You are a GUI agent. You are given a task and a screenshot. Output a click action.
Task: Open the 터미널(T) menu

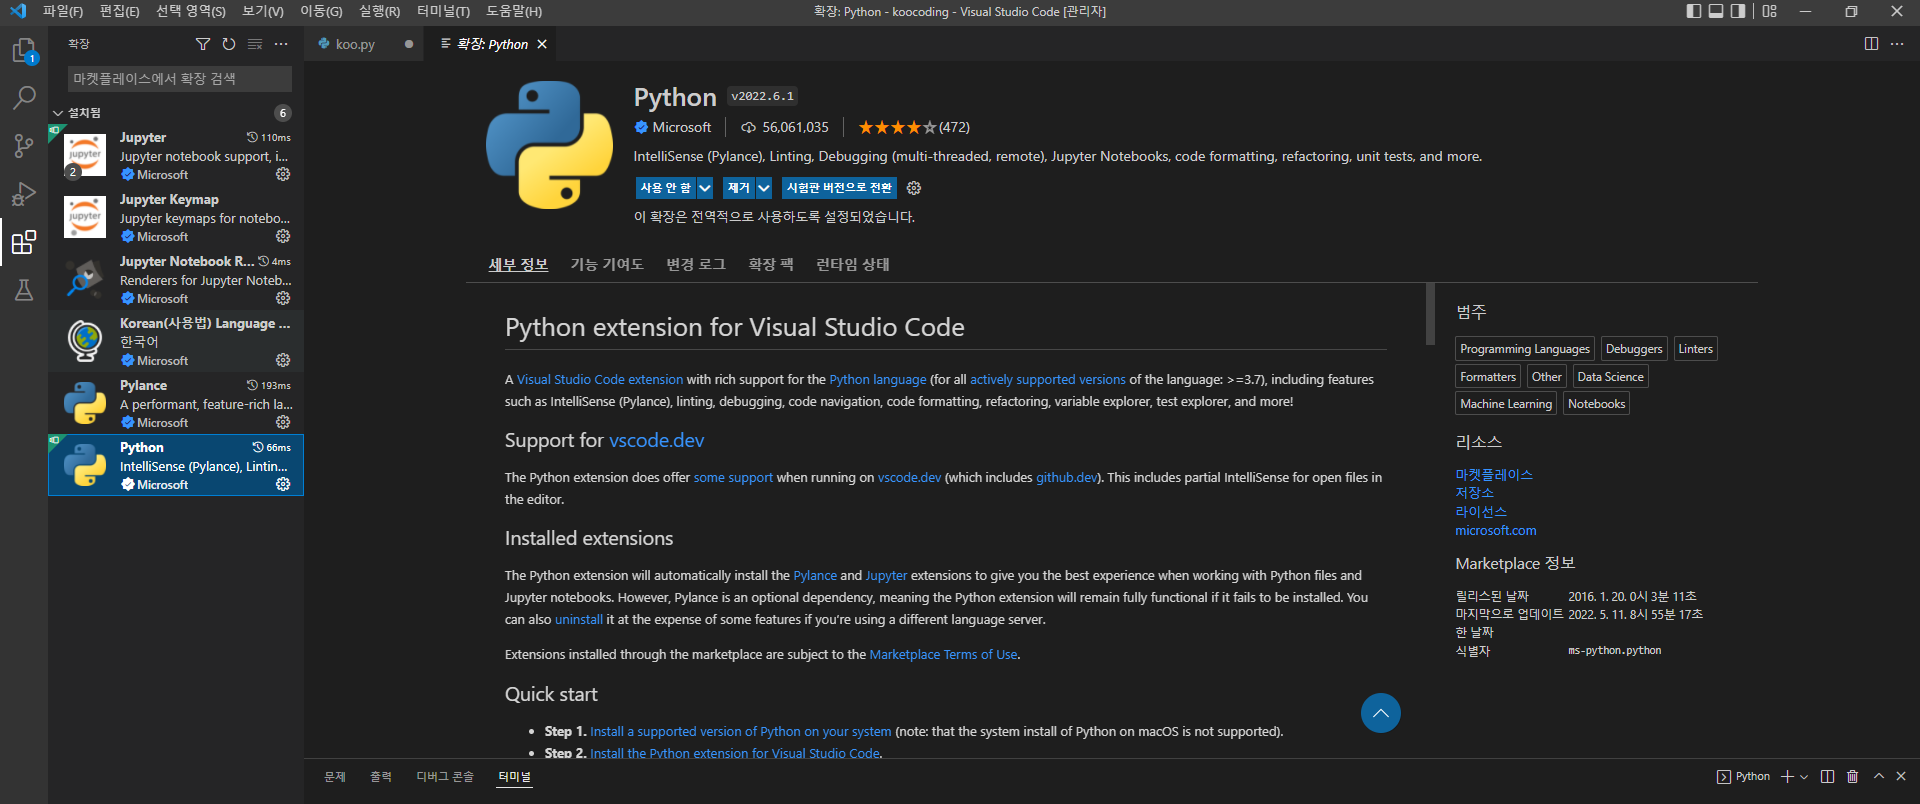443,11
